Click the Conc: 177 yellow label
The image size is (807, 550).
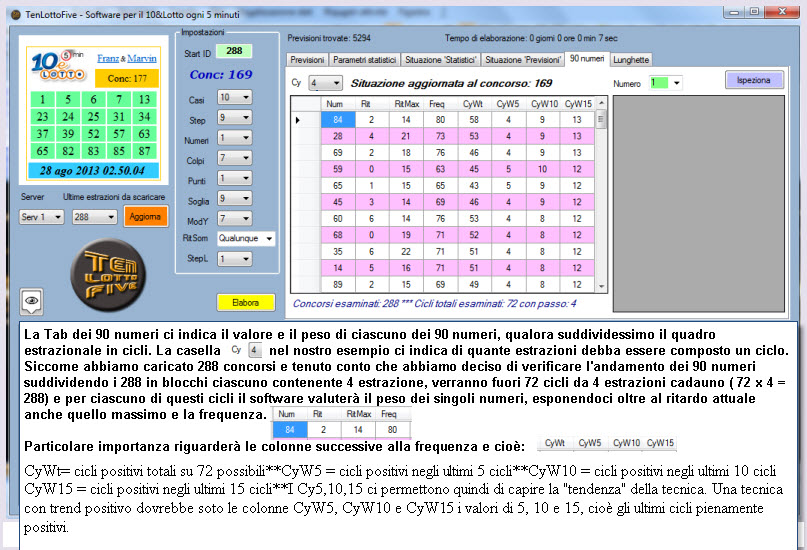point(127,78)
